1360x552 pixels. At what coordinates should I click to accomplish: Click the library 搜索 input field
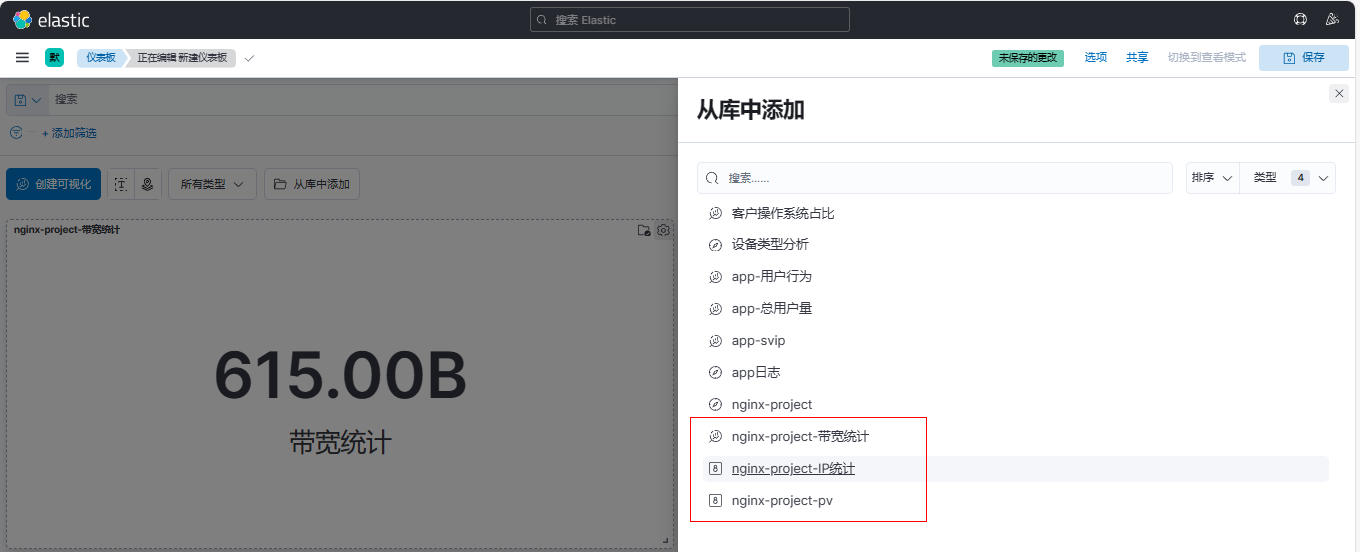click(935, 178)
